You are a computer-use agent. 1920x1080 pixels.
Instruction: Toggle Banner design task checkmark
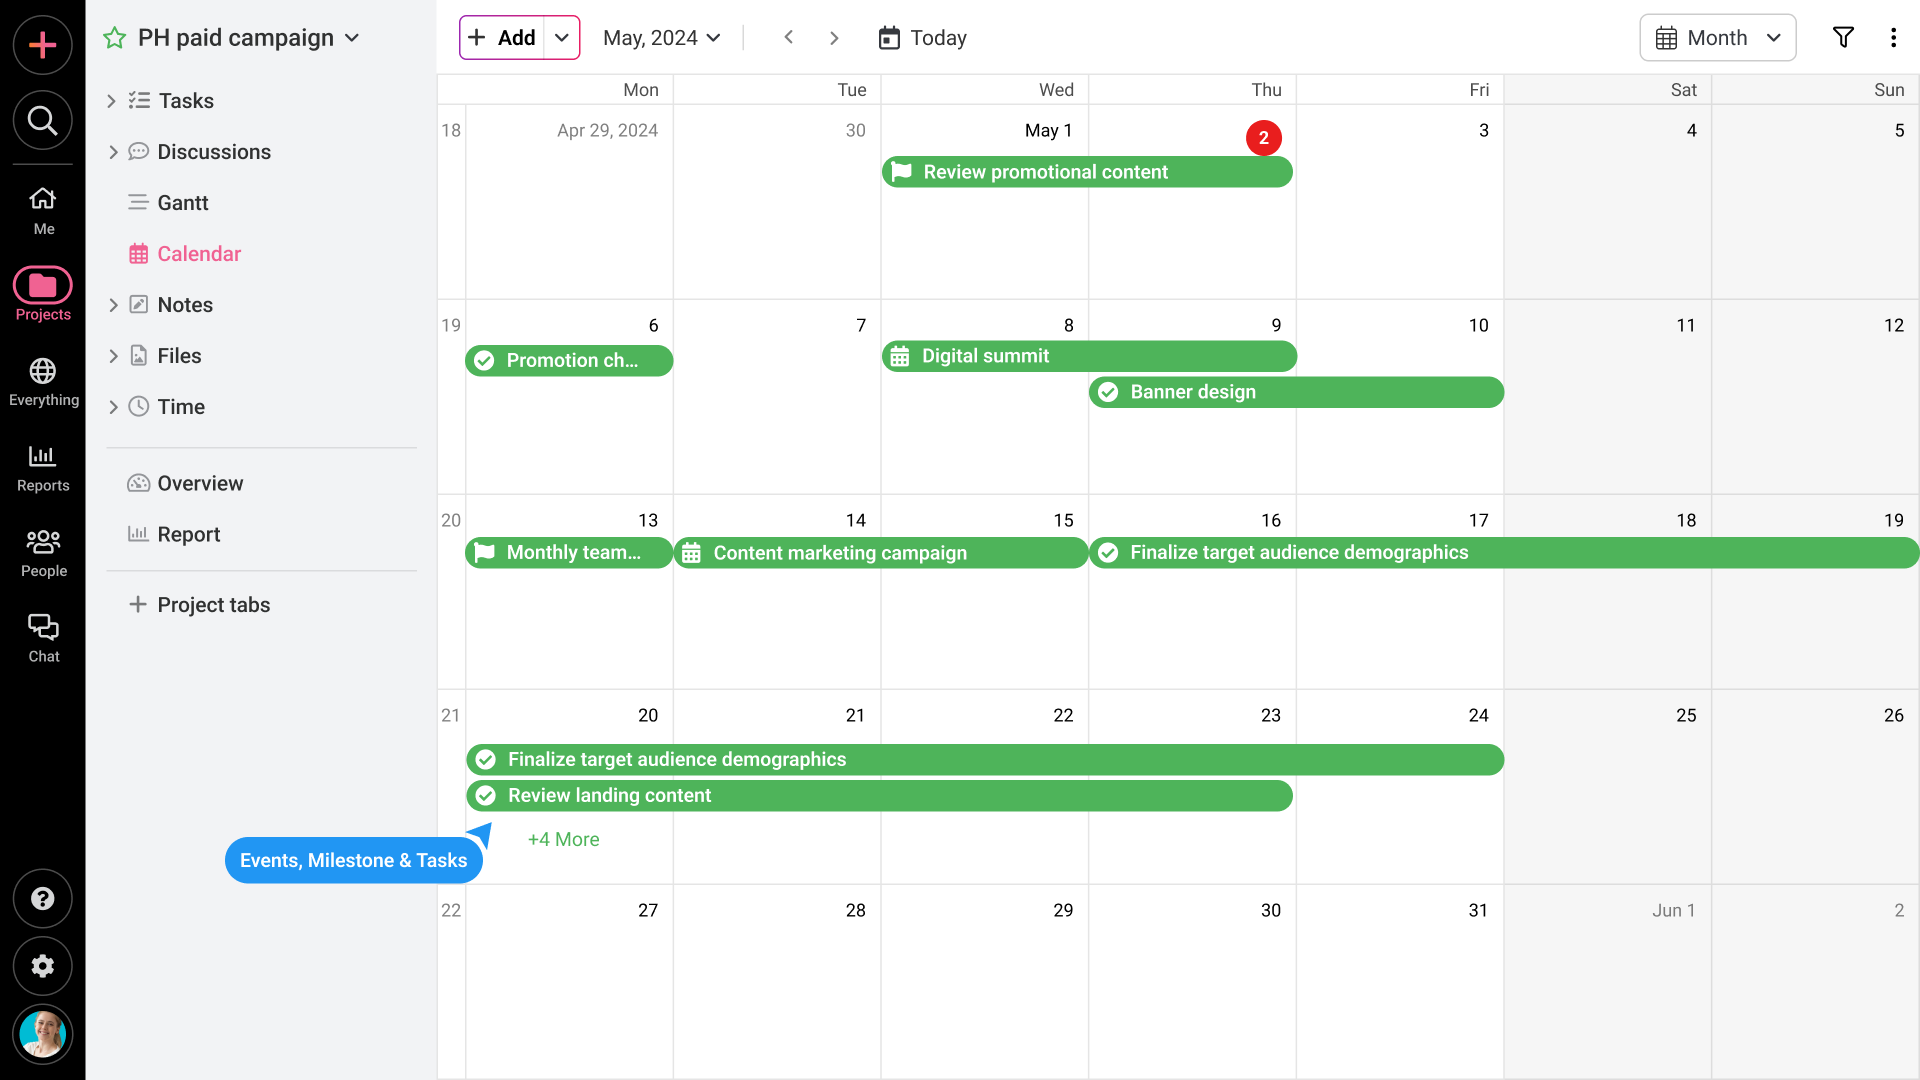(x=1108, y=392)
